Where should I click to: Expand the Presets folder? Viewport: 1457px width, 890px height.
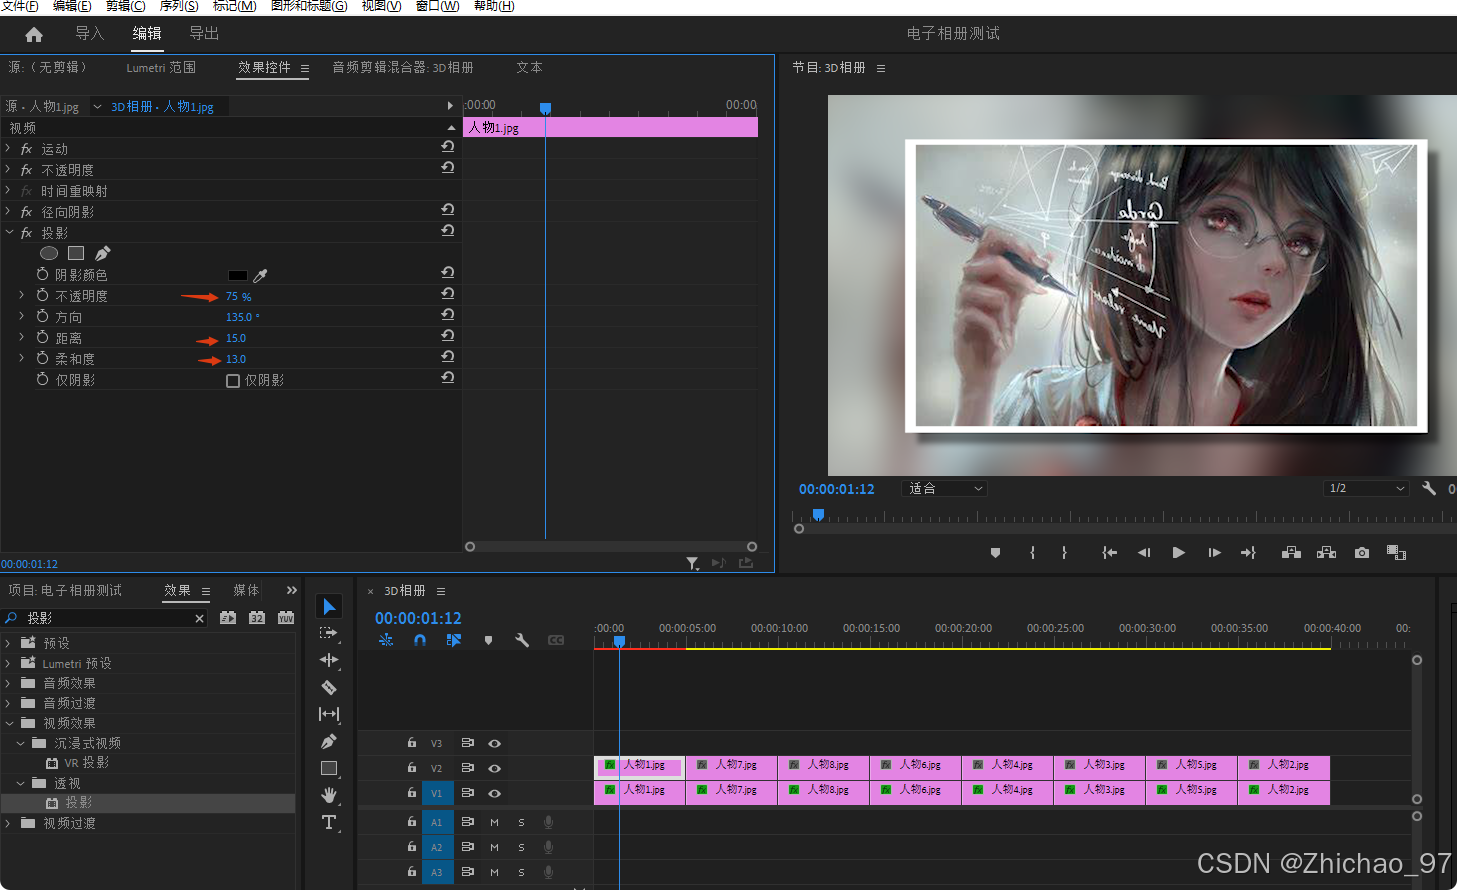pos(8,643)
